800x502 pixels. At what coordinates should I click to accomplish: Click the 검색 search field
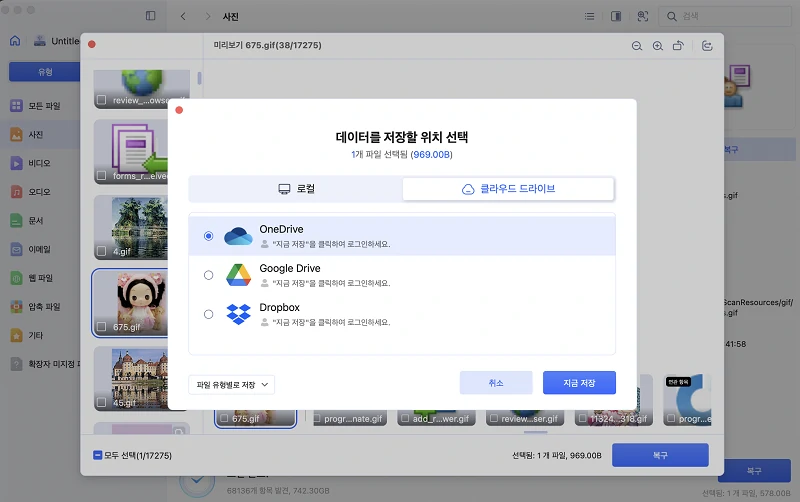[x=724, y=16]
